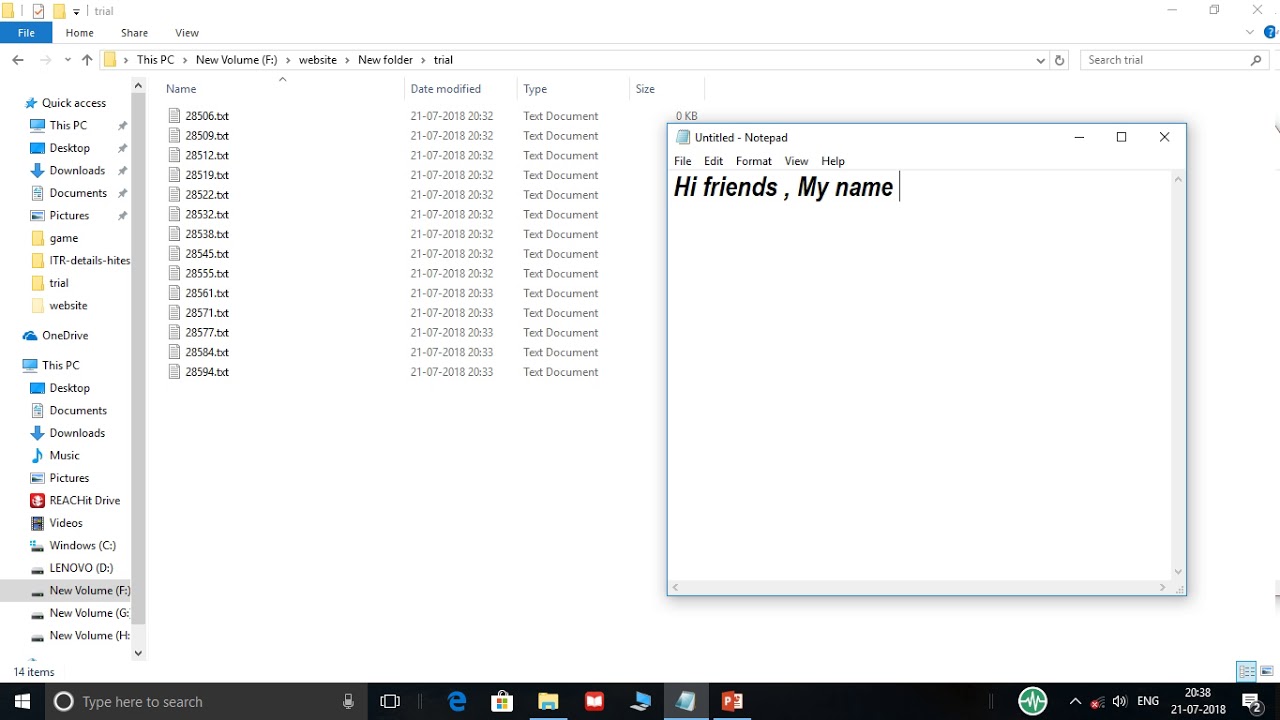Open Notepad's Edit menu
1280x720 pixels.
click(713, 161)
